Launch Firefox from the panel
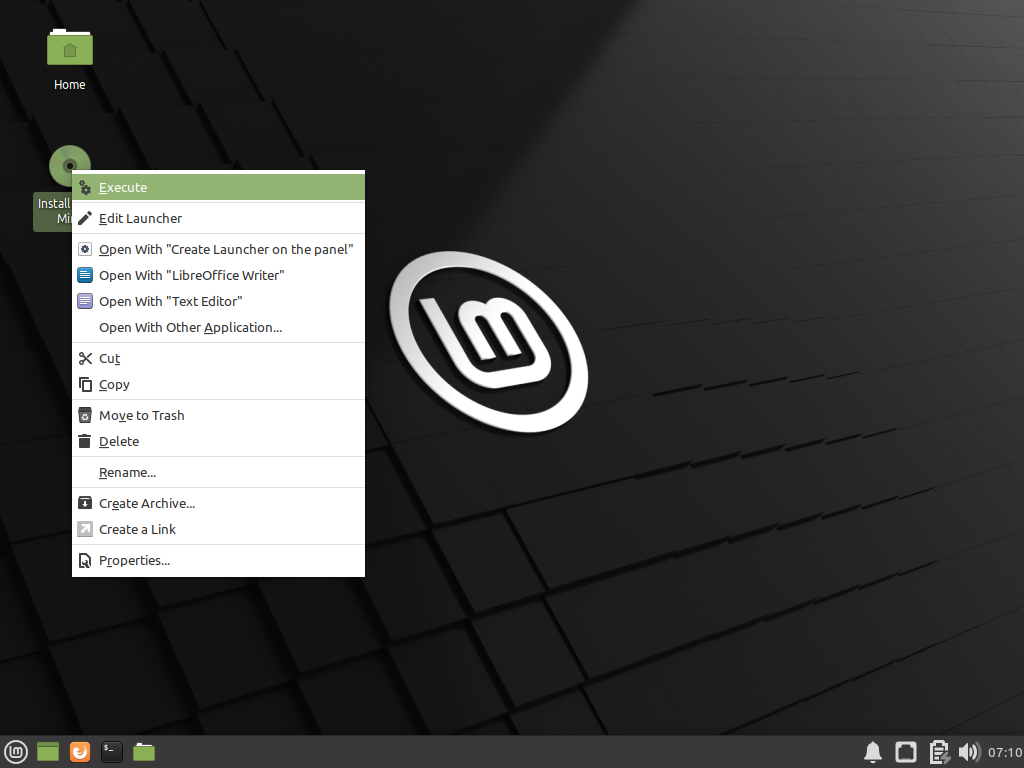Screen dimensions: 1024x768 [x=80, y=752]
